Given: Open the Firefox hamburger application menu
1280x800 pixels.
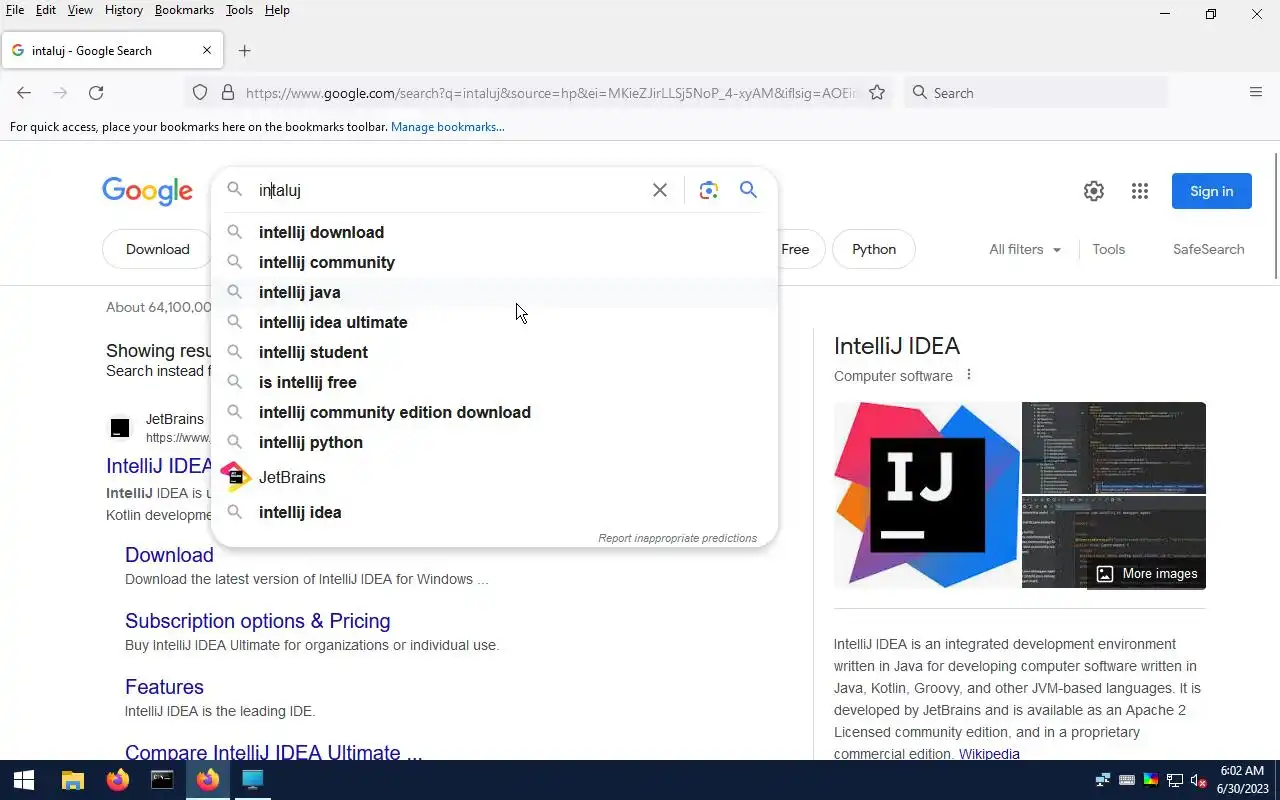Looking at the screenshot, I should pos(1256,93).
